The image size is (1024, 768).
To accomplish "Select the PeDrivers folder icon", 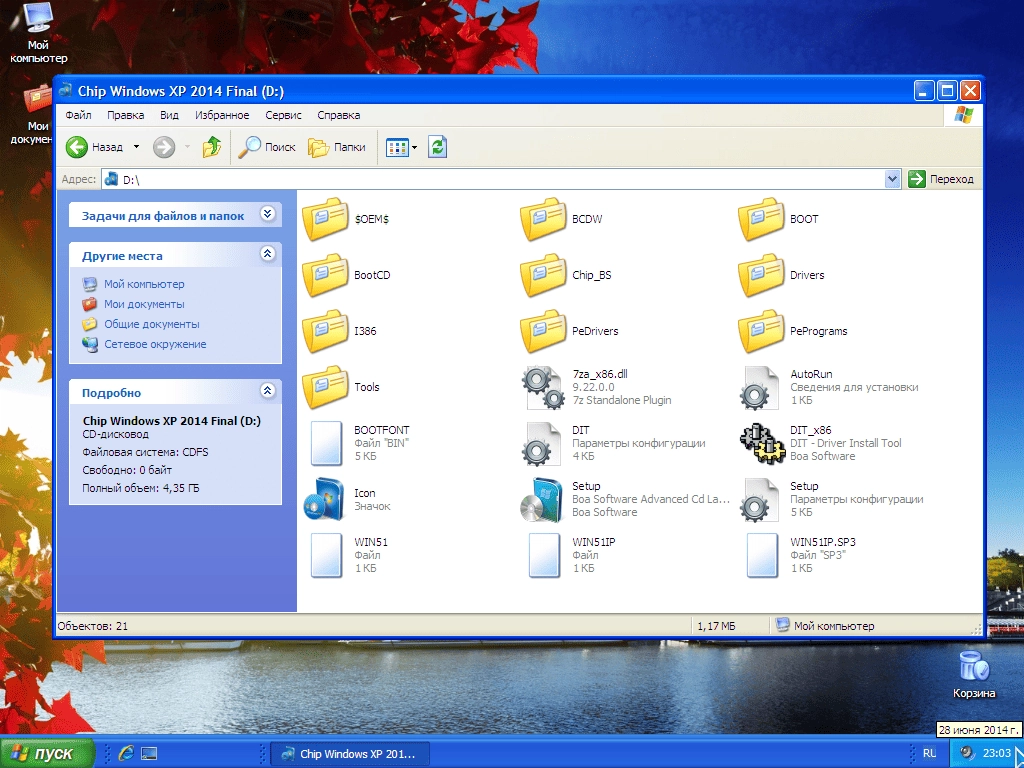I will (x=543, y=331).
